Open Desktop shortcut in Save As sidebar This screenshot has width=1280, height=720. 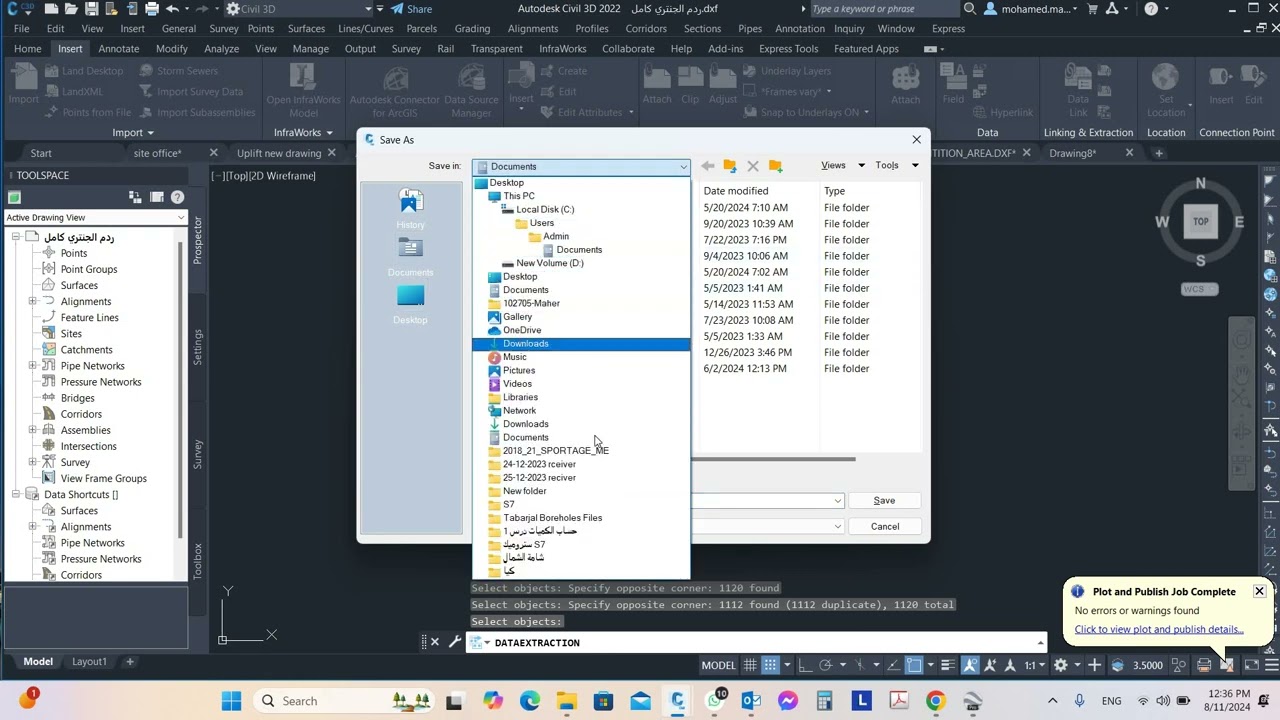point(410,304)
